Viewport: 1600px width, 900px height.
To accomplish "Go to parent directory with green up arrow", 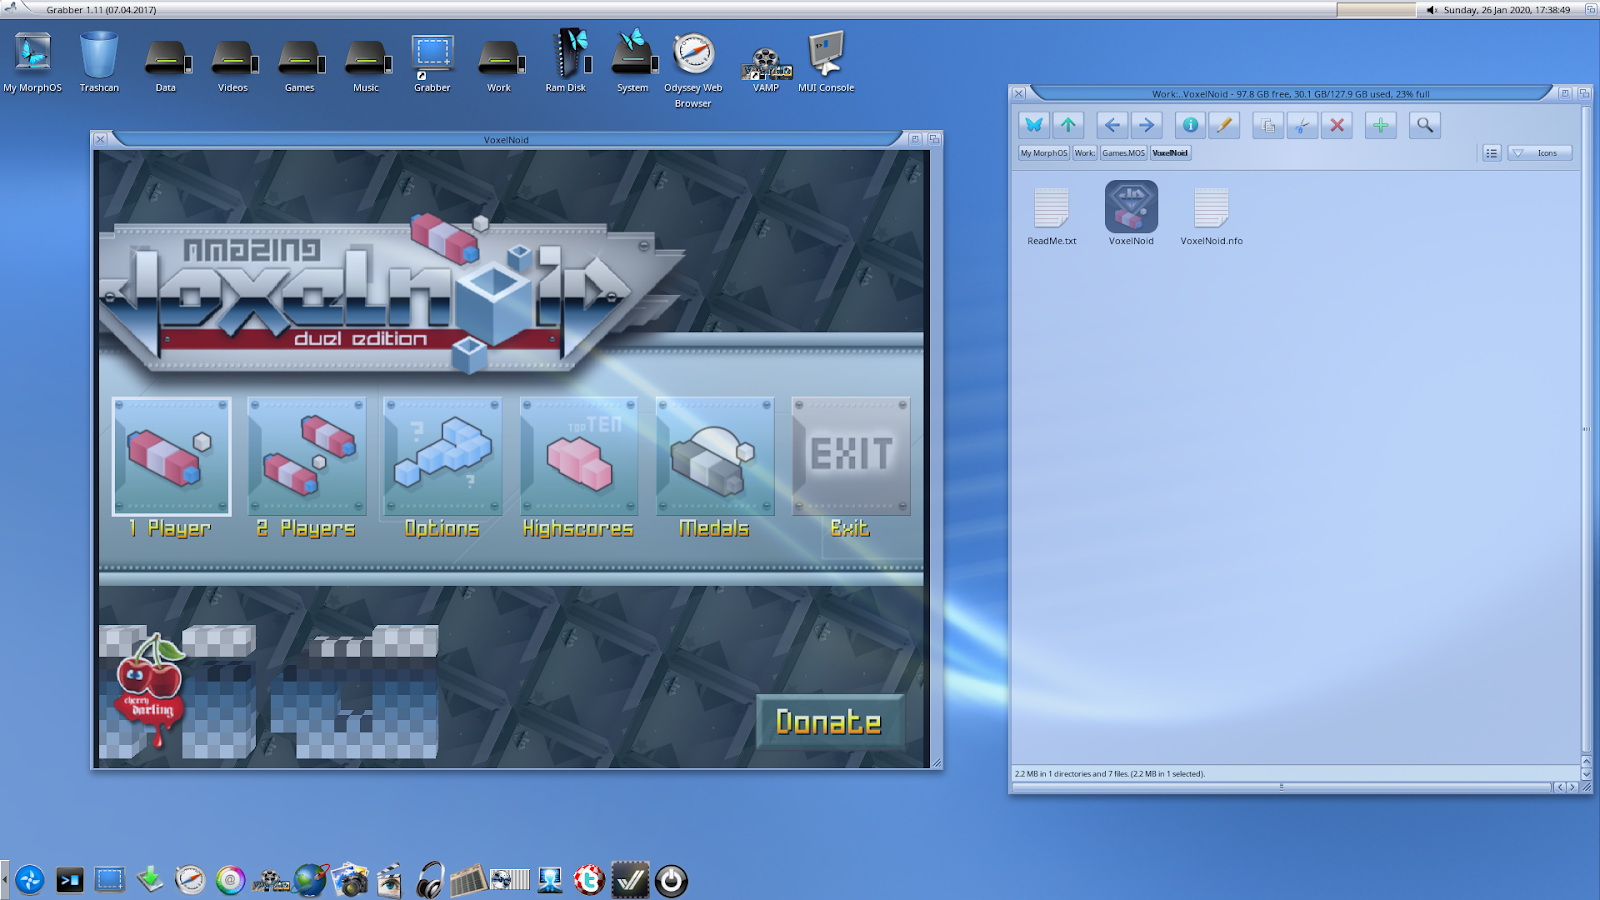I will (1068, 125).
